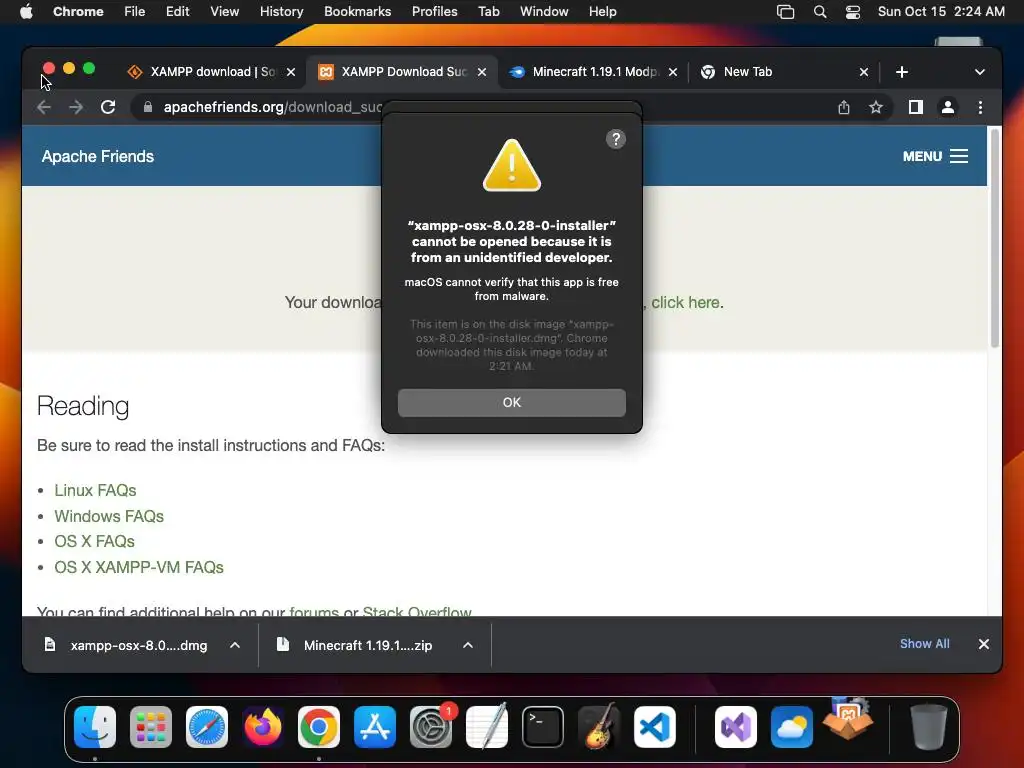Bookmark this page with the star icon
Screen dimensions: 1024x768
click(876, 107)
